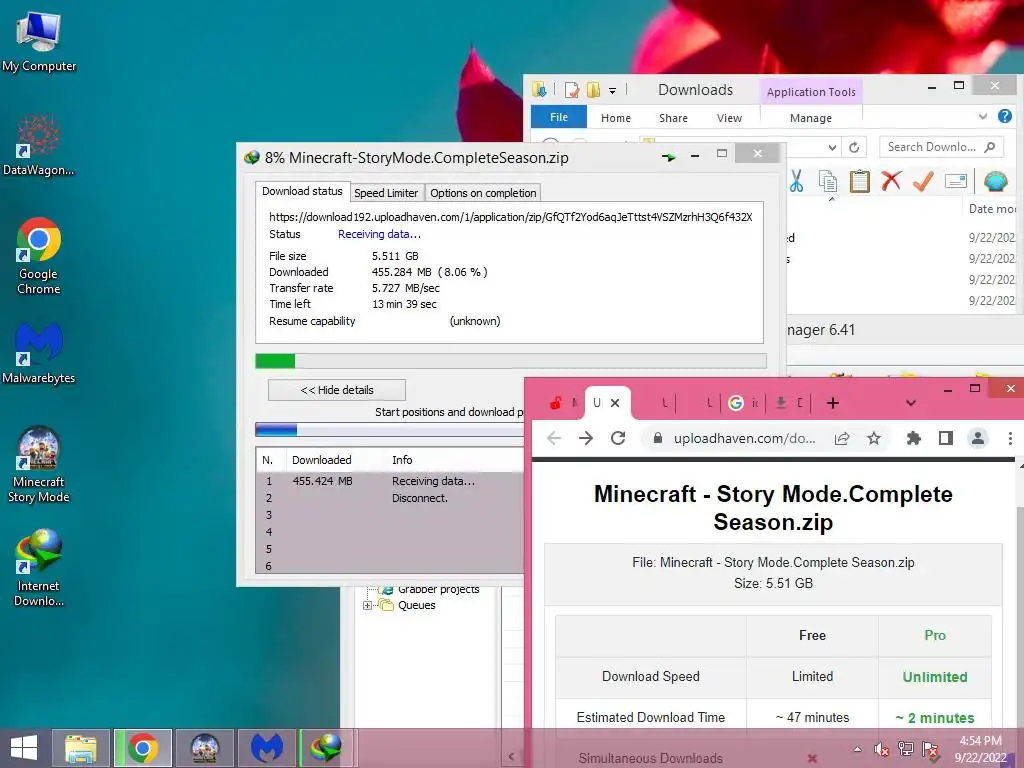Click the red X Delete icon in Downloads toolbar
1024x768 pixels.
pyautogui.click(x=891, y=181)
